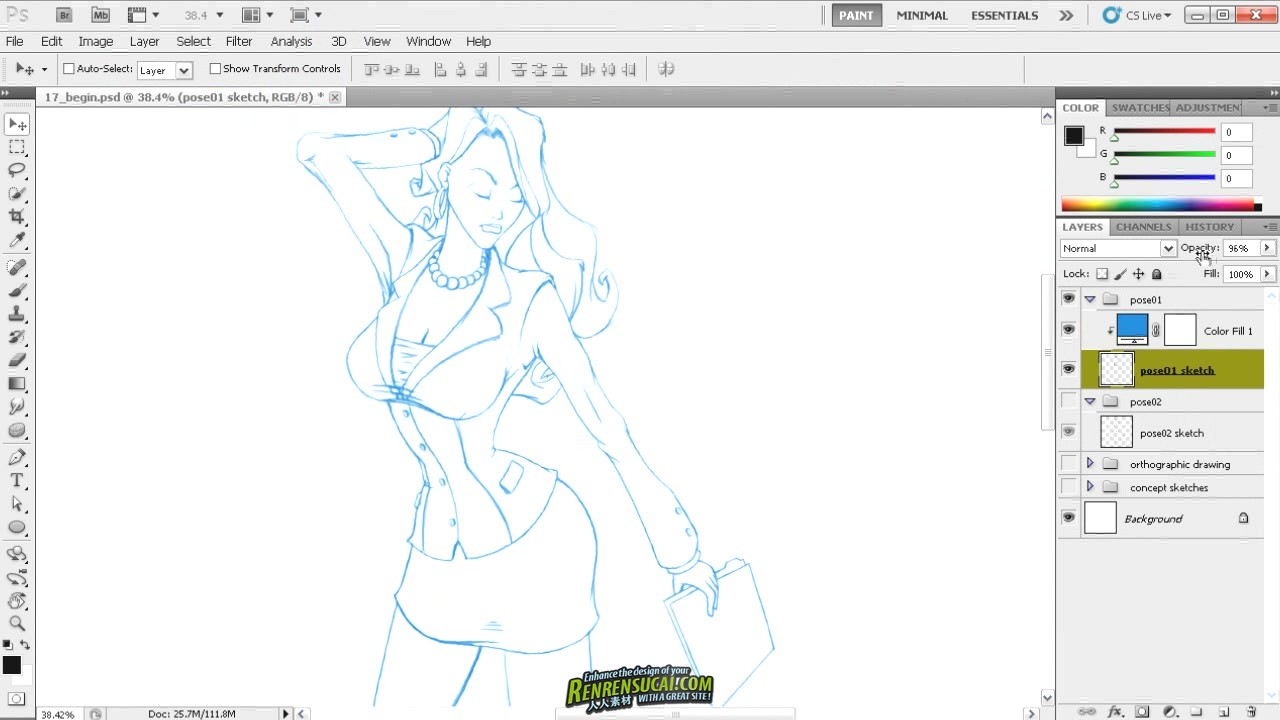Show the pose02 group
The height and width of the screenshot is (720, 1280).
pos(1069,402)
